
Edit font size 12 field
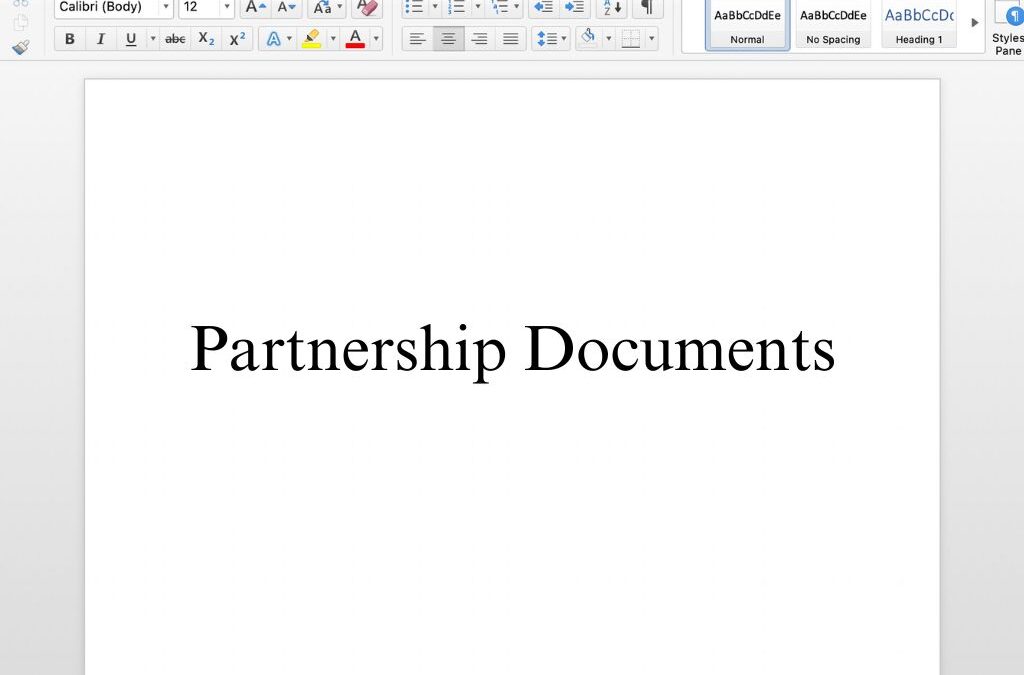pos(199,8)
